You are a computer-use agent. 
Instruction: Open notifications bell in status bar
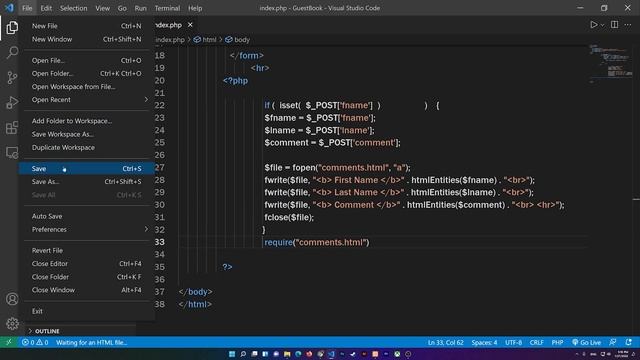pyautogui.click(x=629, y=342)
